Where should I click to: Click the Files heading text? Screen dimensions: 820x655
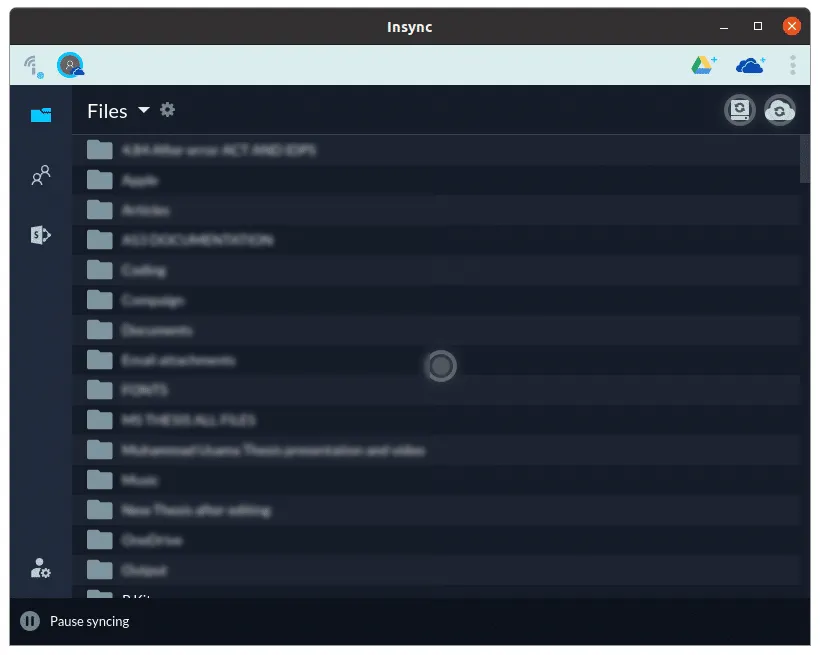point(107,111)
